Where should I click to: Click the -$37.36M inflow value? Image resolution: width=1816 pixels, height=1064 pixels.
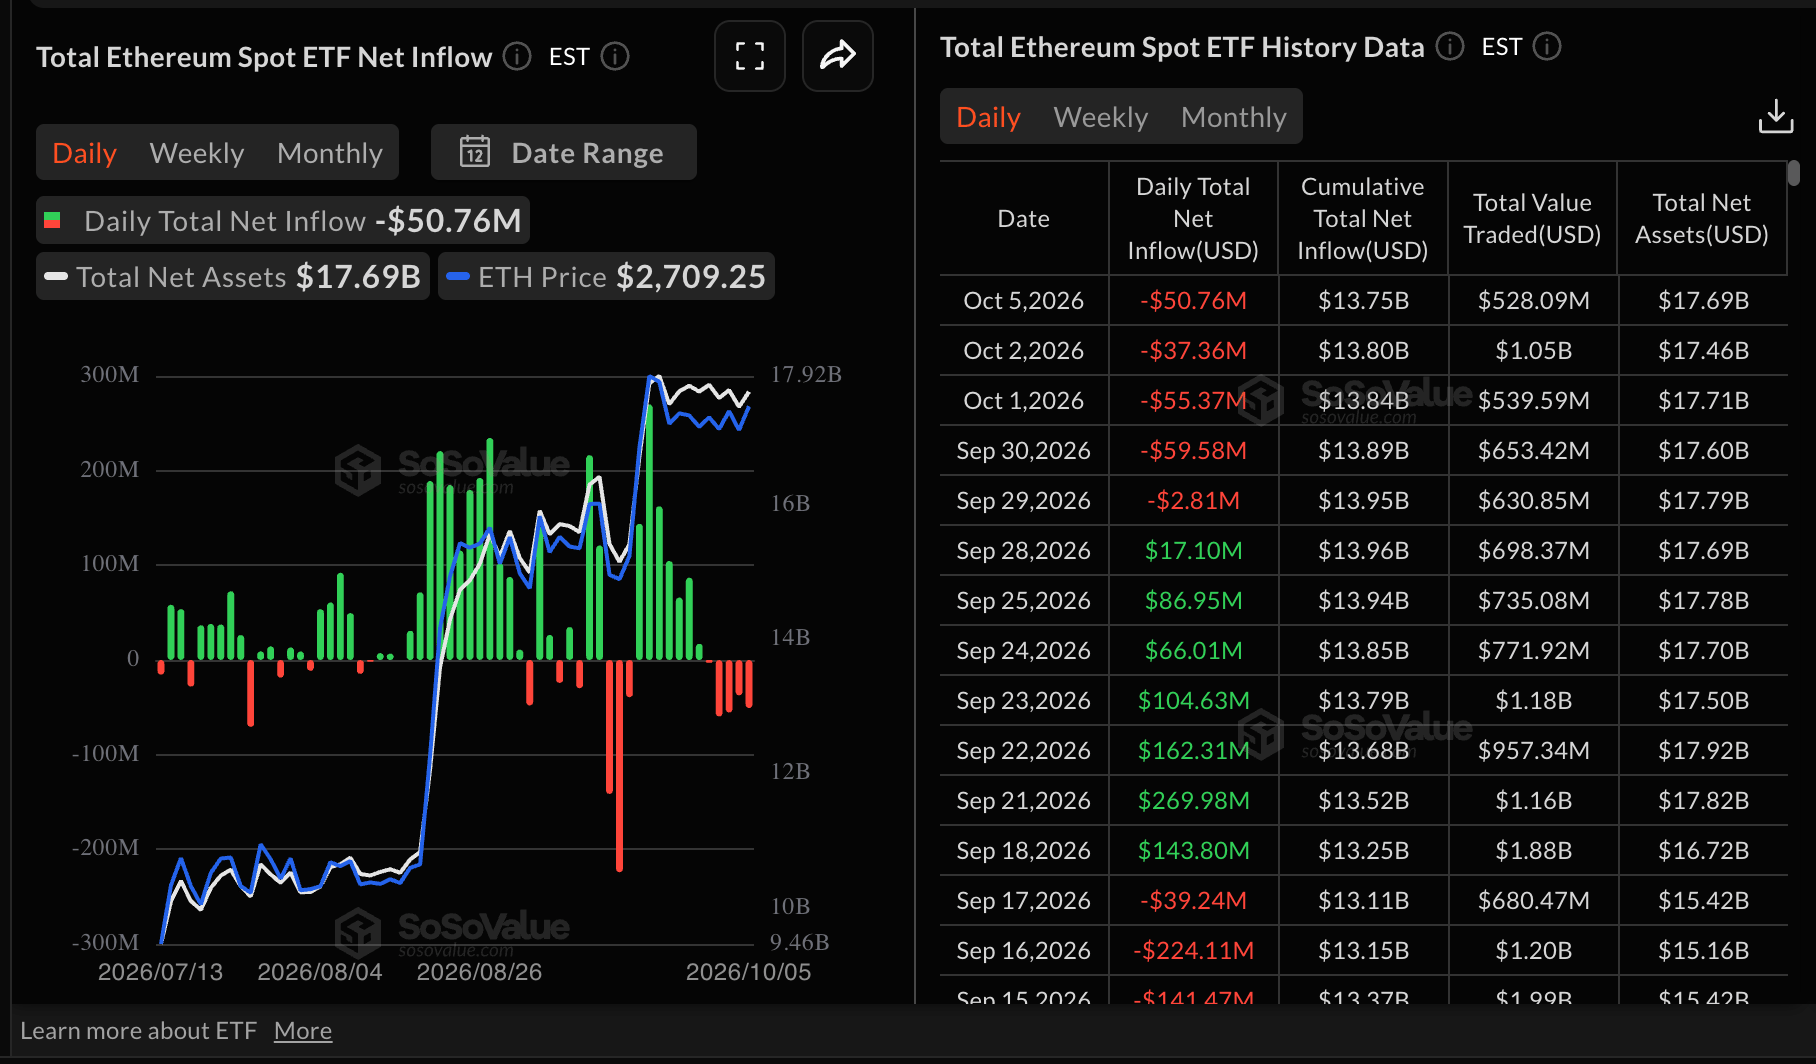(1193, 350)
